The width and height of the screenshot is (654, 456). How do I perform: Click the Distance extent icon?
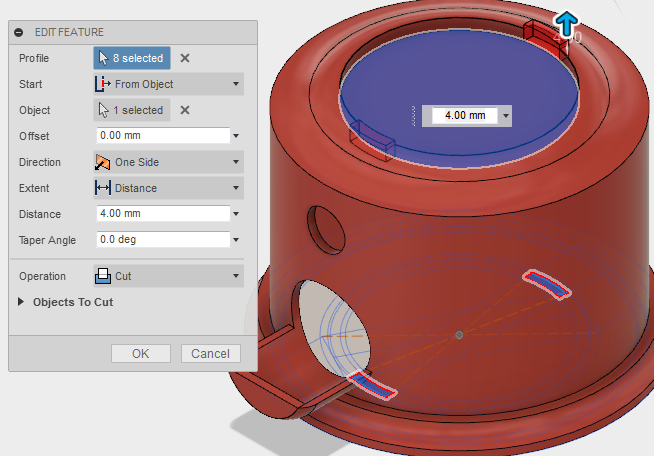(x=103, y=188)
